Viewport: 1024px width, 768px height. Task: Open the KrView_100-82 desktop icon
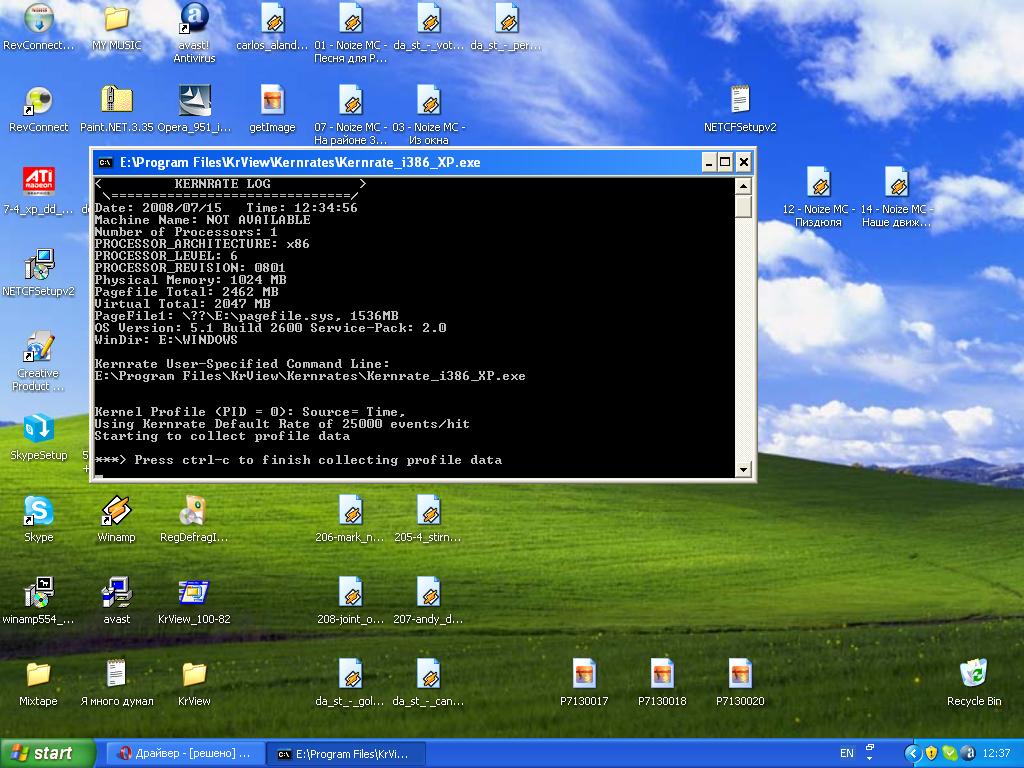point(194,594)
